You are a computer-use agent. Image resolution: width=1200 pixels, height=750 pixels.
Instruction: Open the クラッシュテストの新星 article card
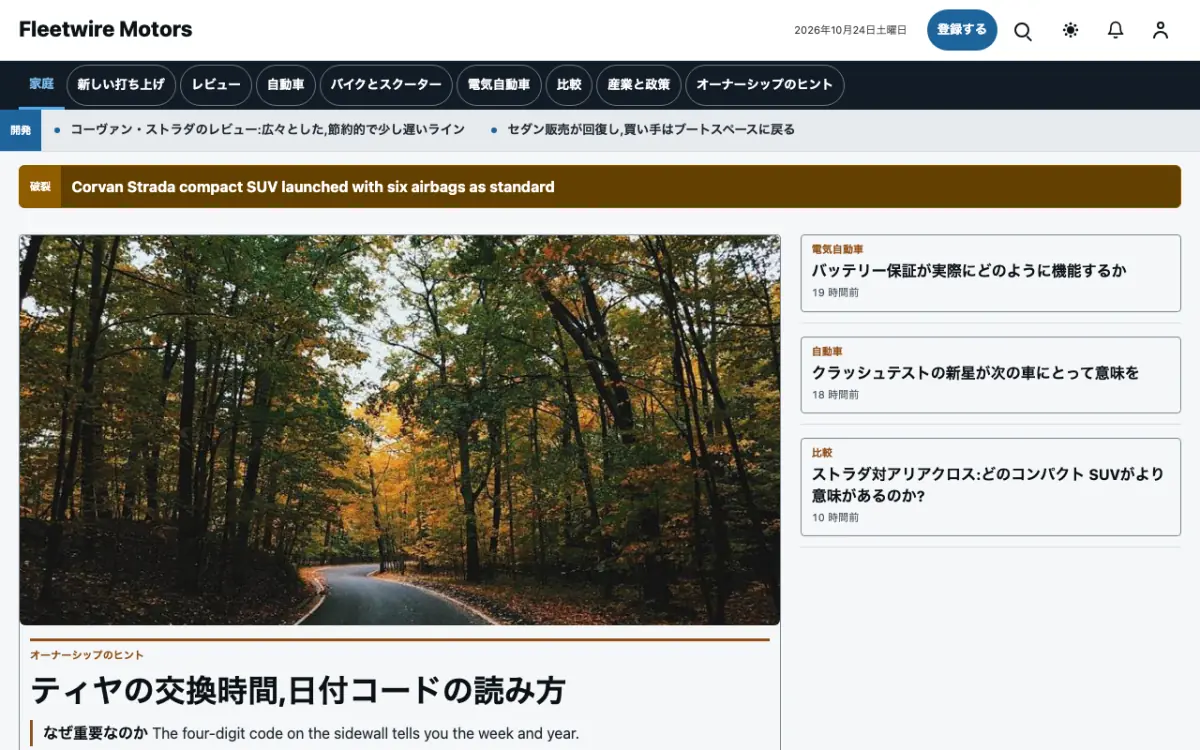click(991, 375)
